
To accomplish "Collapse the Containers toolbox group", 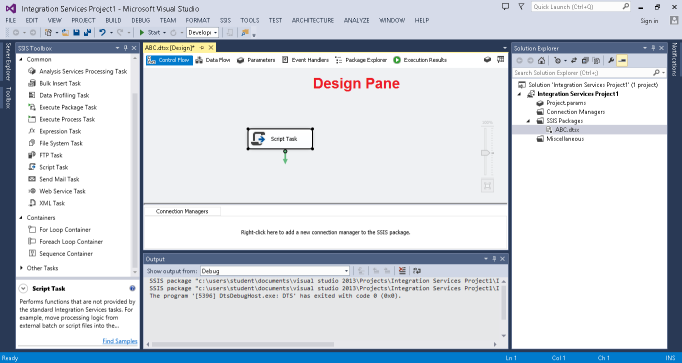I will tap(21, 217).
